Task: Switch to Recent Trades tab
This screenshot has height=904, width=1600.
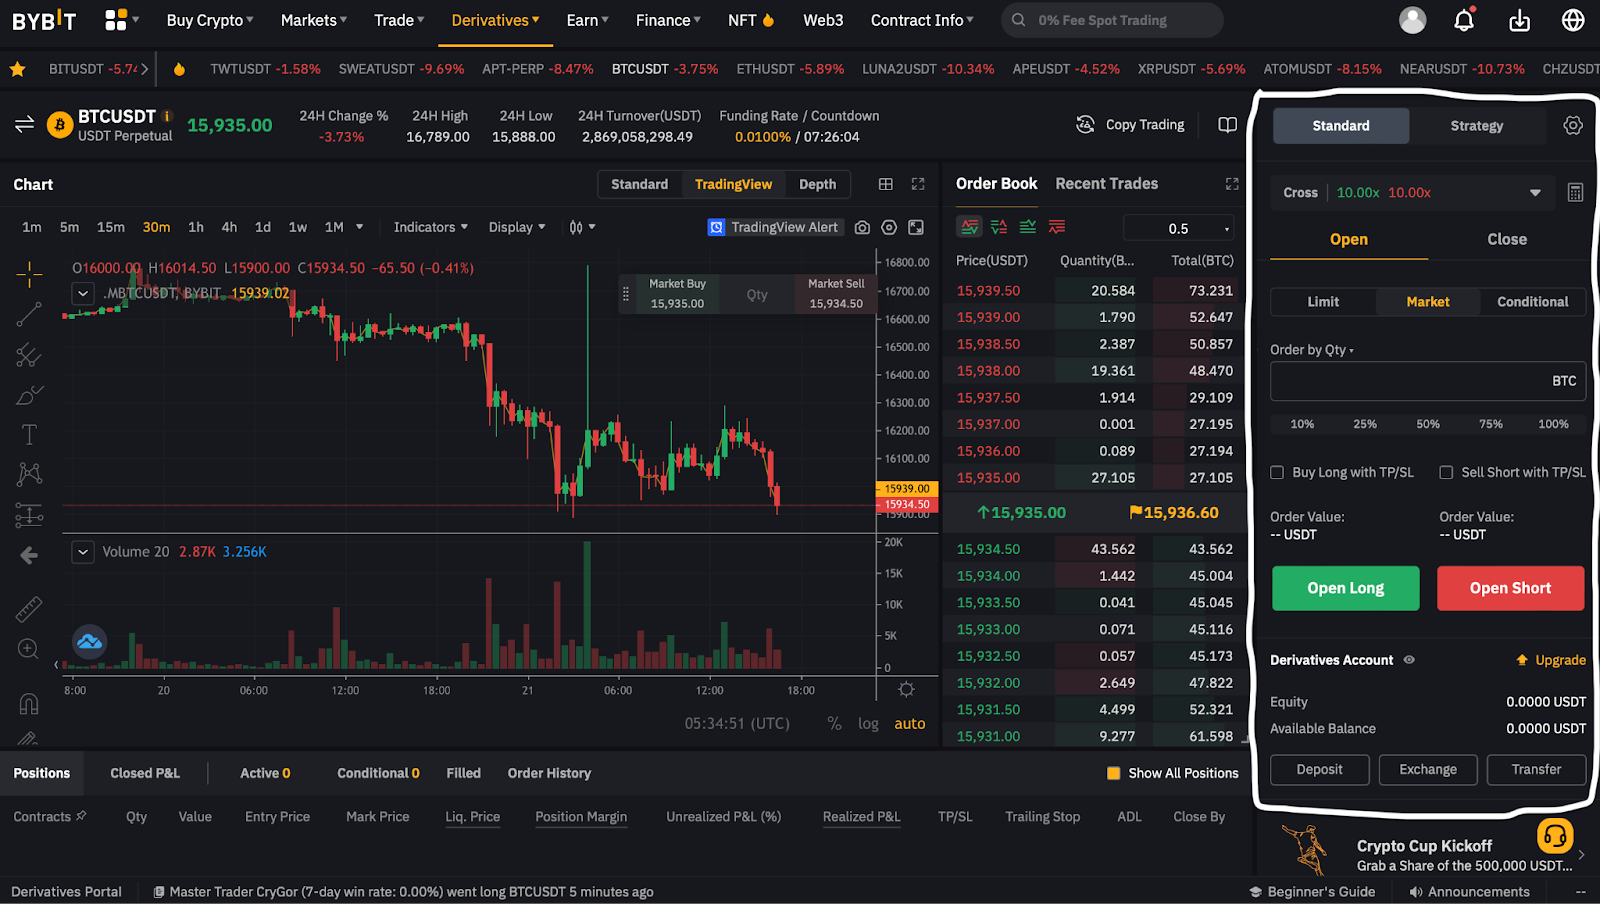Action: [1107, 184]
